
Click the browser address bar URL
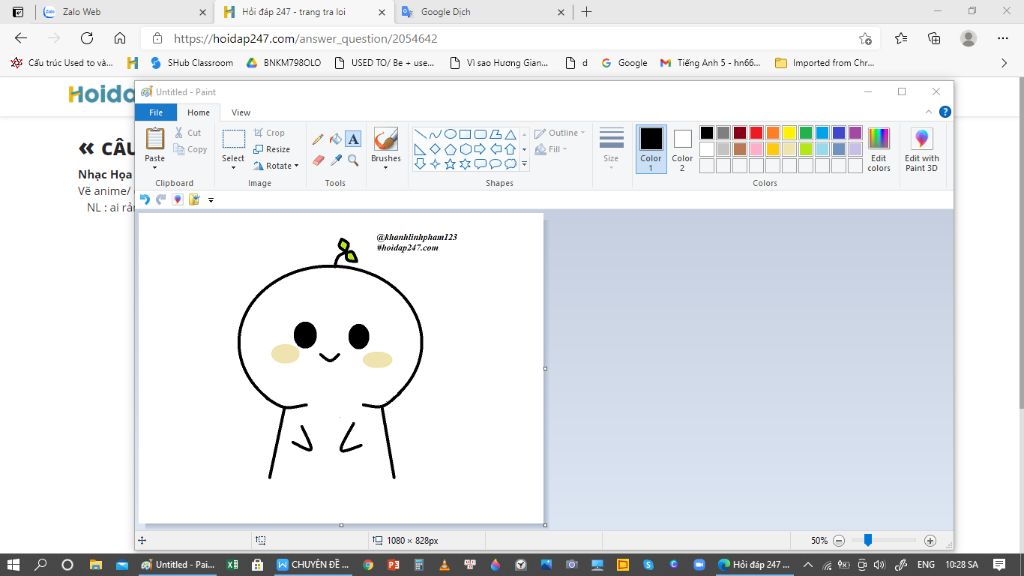(x=305, y=39)
